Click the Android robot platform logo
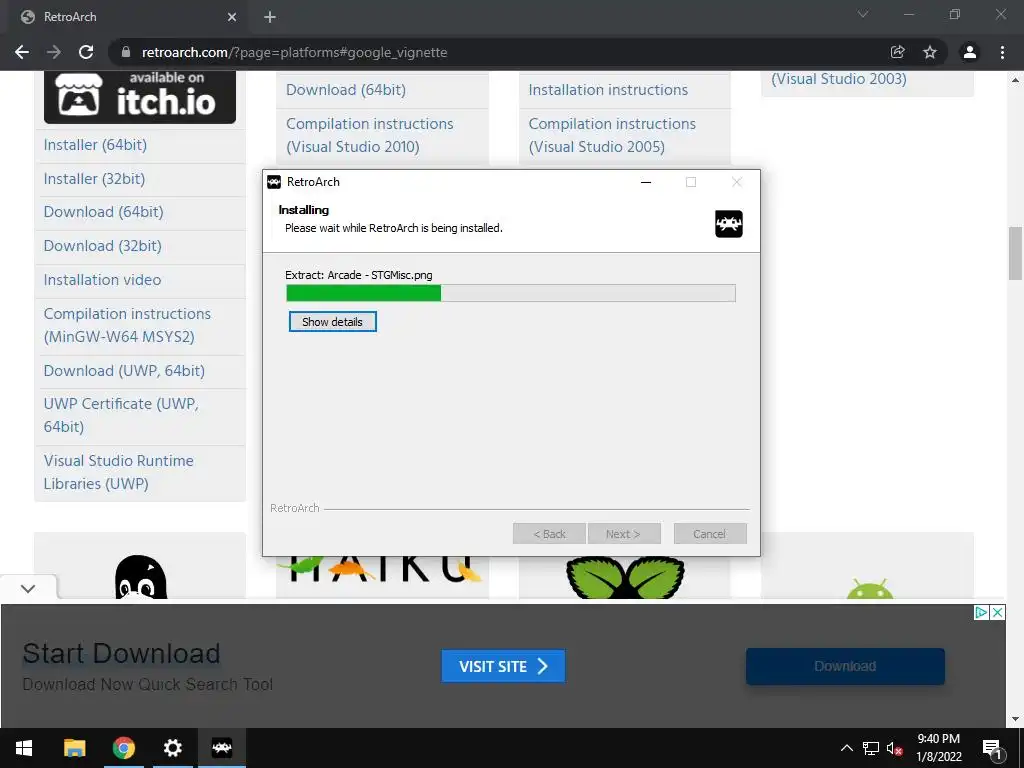Screen dimensions: 1024x768 coord(869,588)
